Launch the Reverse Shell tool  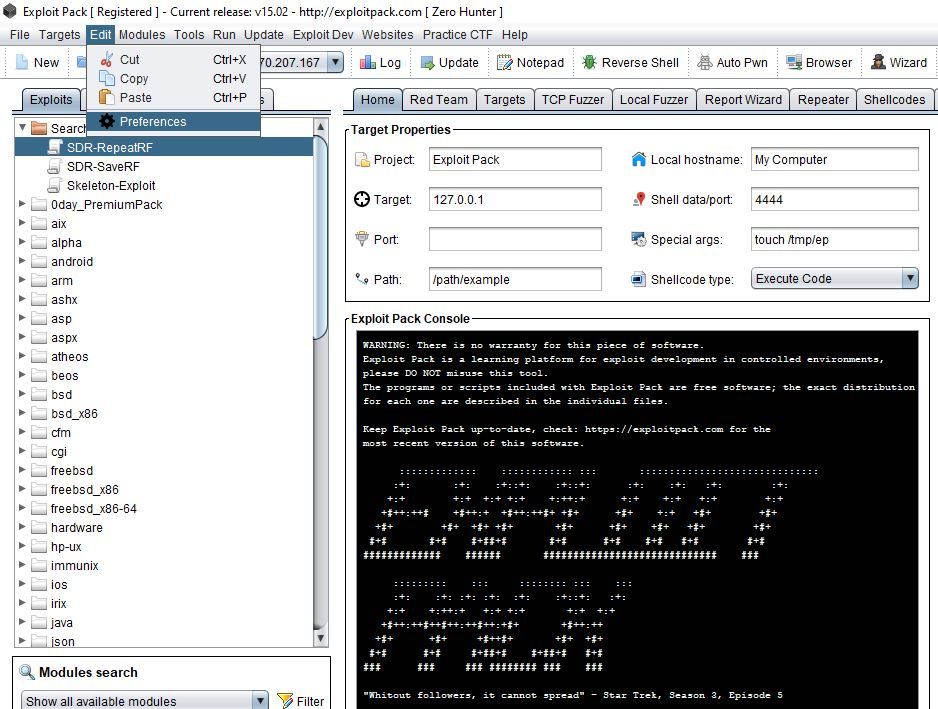point(630,63)
